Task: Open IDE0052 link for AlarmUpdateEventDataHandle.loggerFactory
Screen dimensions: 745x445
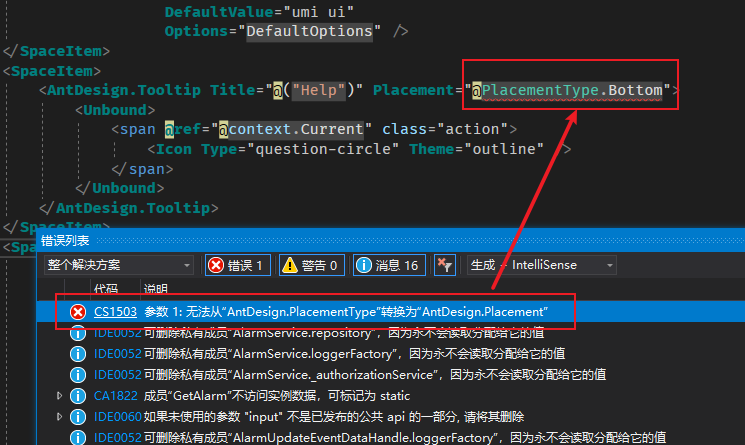Action: pyautogui.click(x=117, y=437)
